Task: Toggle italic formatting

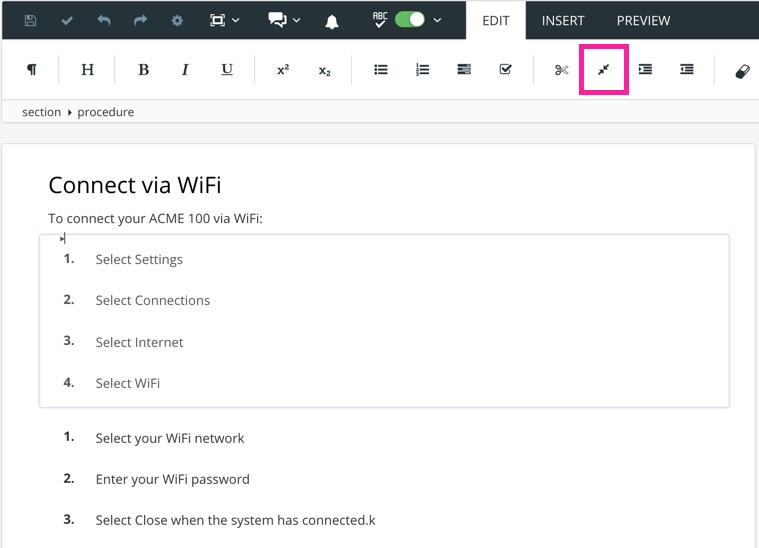Action: coord(185,70)
